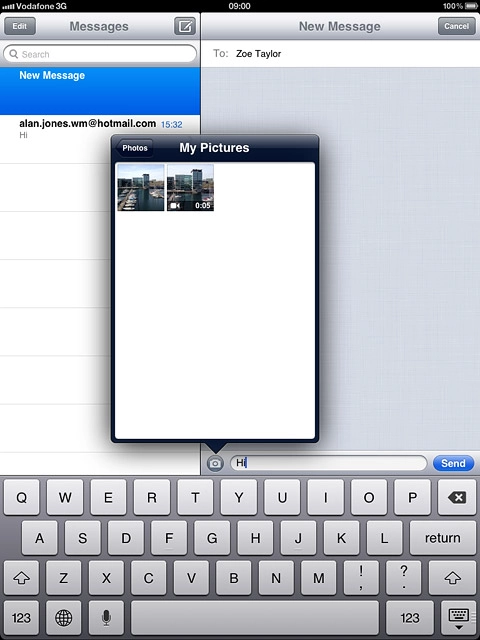Select the marina photo thumbnail
The width and height of the screenshot is (480, 640).
(x=141, y=187)
